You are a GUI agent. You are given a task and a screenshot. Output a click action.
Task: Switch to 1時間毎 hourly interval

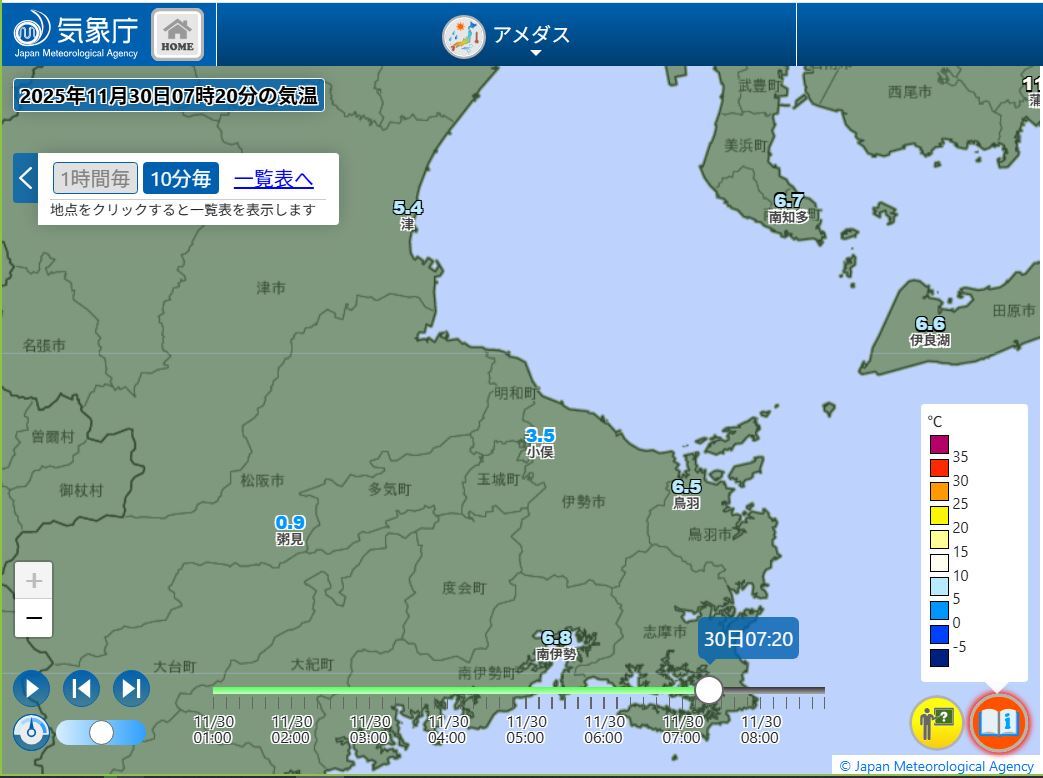point(95,179)
